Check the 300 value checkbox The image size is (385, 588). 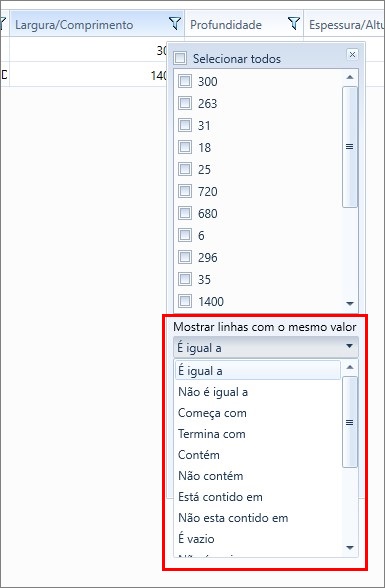click(x=185, y=81)
